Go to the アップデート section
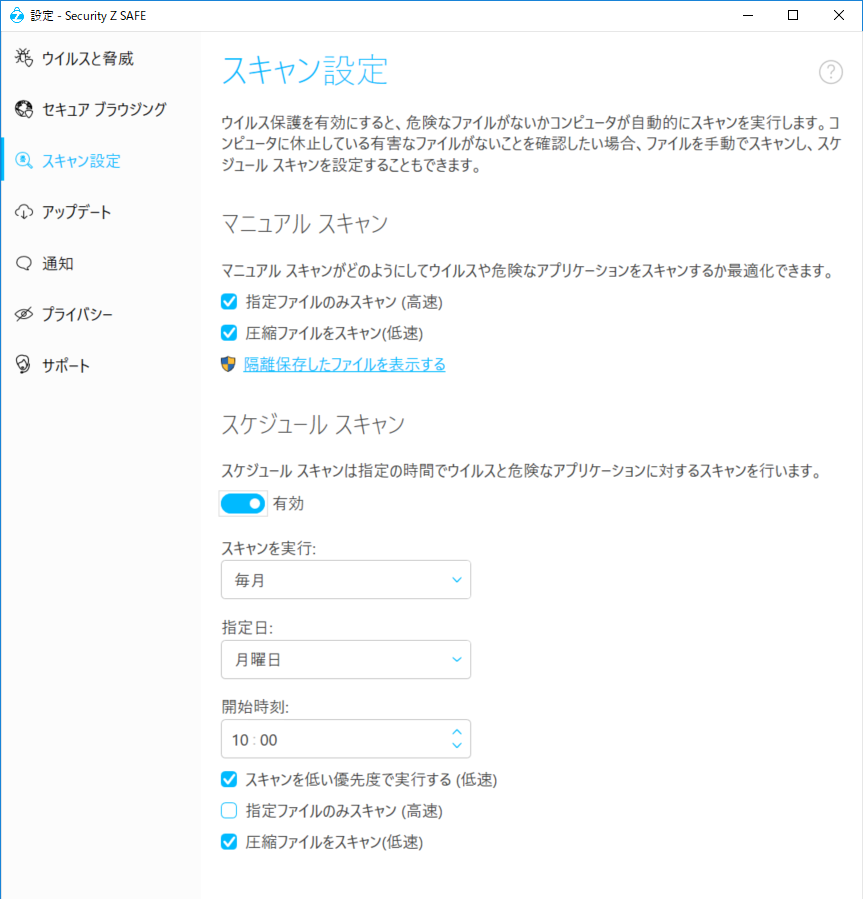 point(77,212)
